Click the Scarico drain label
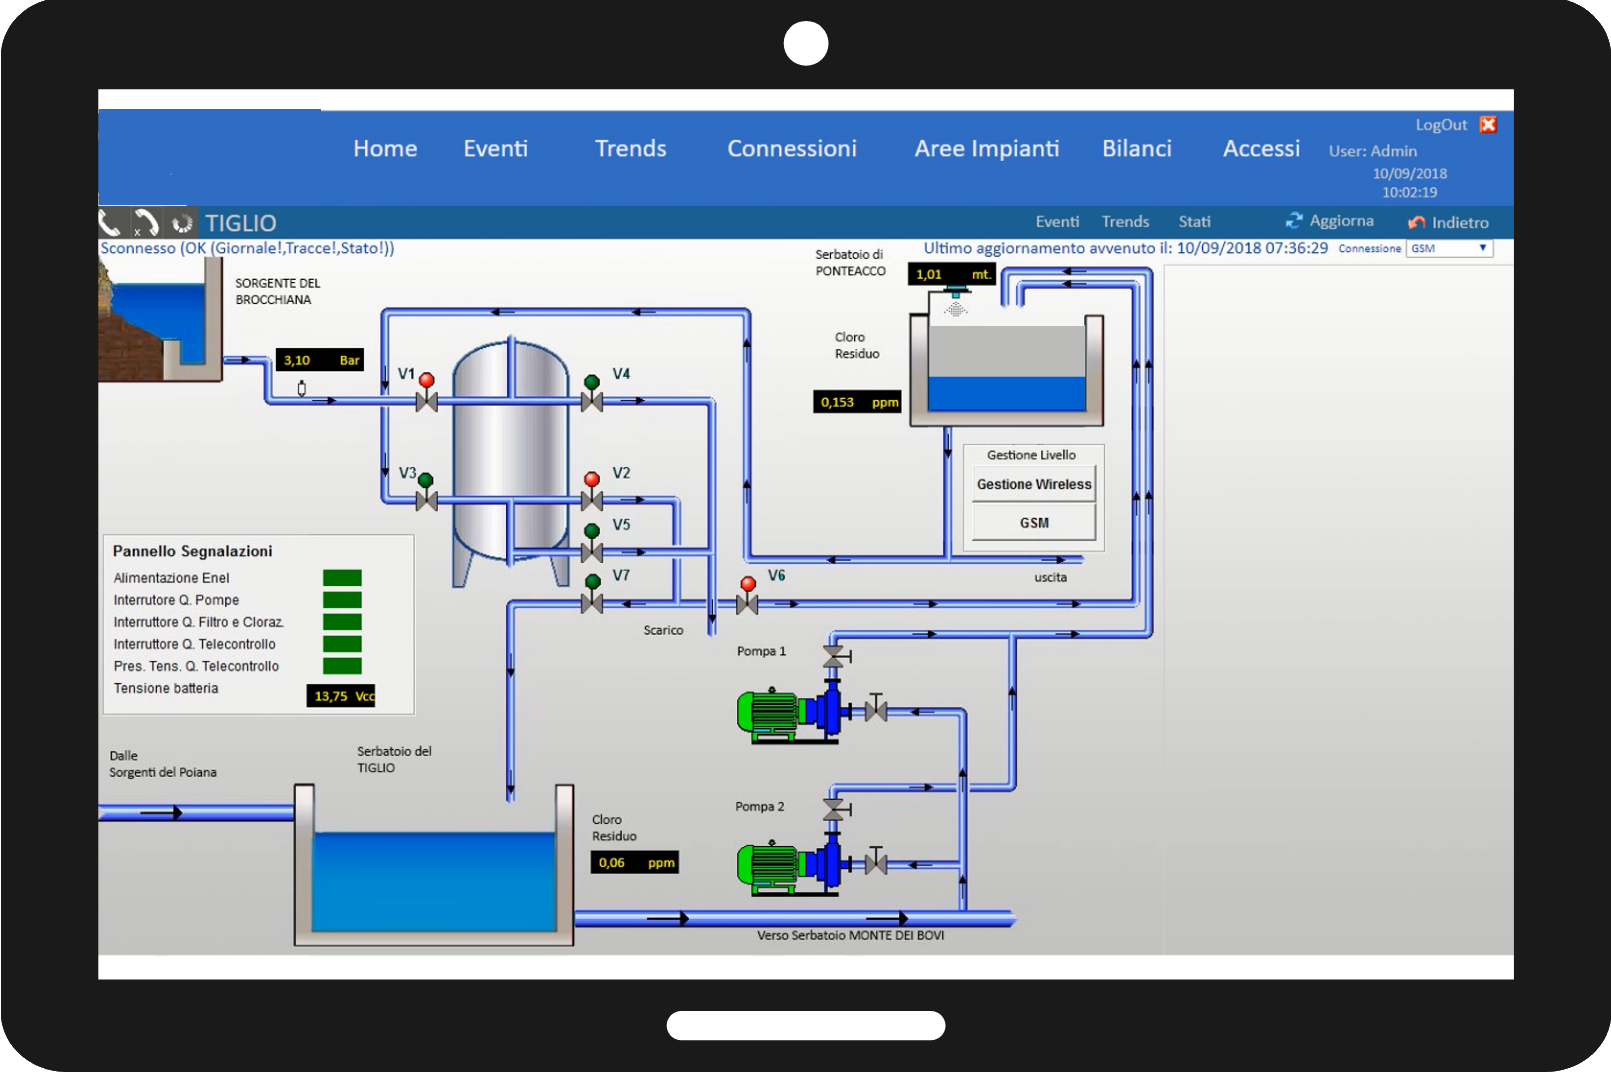The width and height of the screenshot is (1611, 1072). point(663,630)
